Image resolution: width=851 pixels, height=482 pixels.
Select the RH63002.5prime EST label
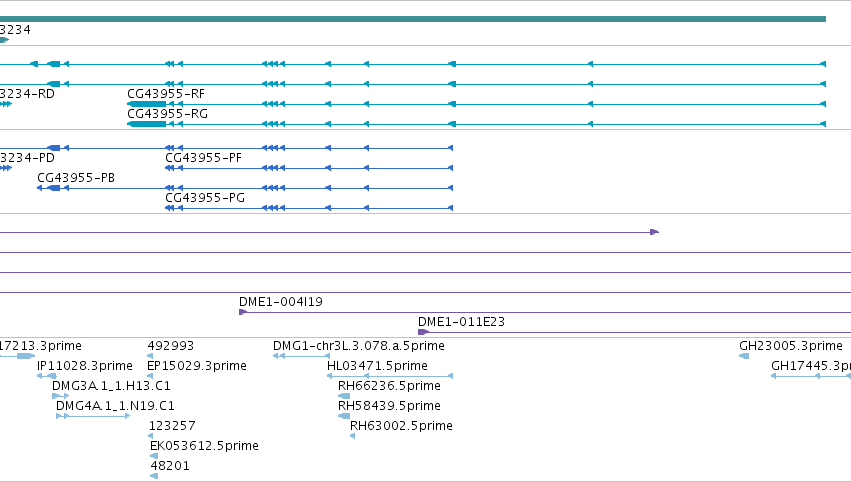coord(401,426)
